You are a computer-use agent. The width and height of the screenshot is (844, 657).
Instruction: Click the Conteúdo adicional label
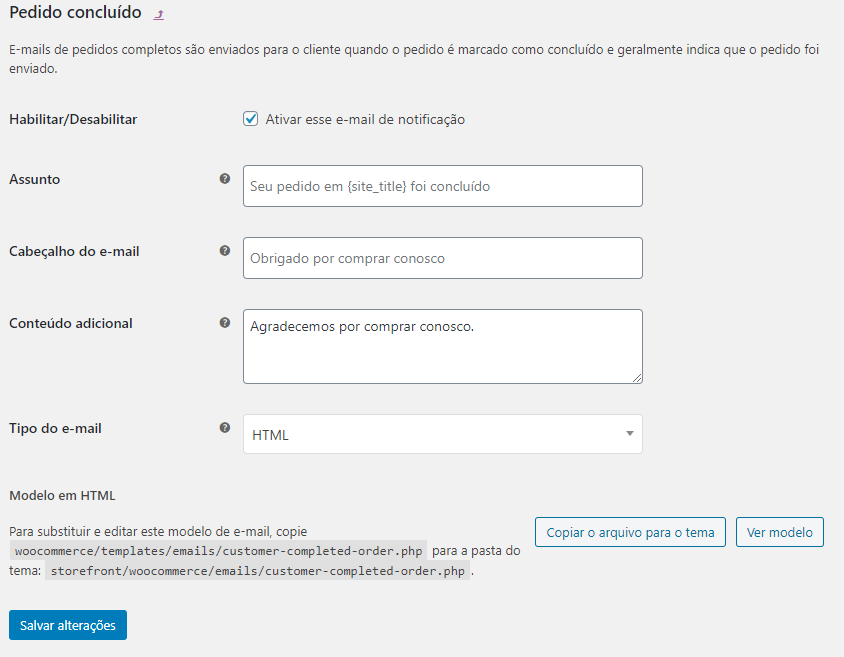coord(71,323)
